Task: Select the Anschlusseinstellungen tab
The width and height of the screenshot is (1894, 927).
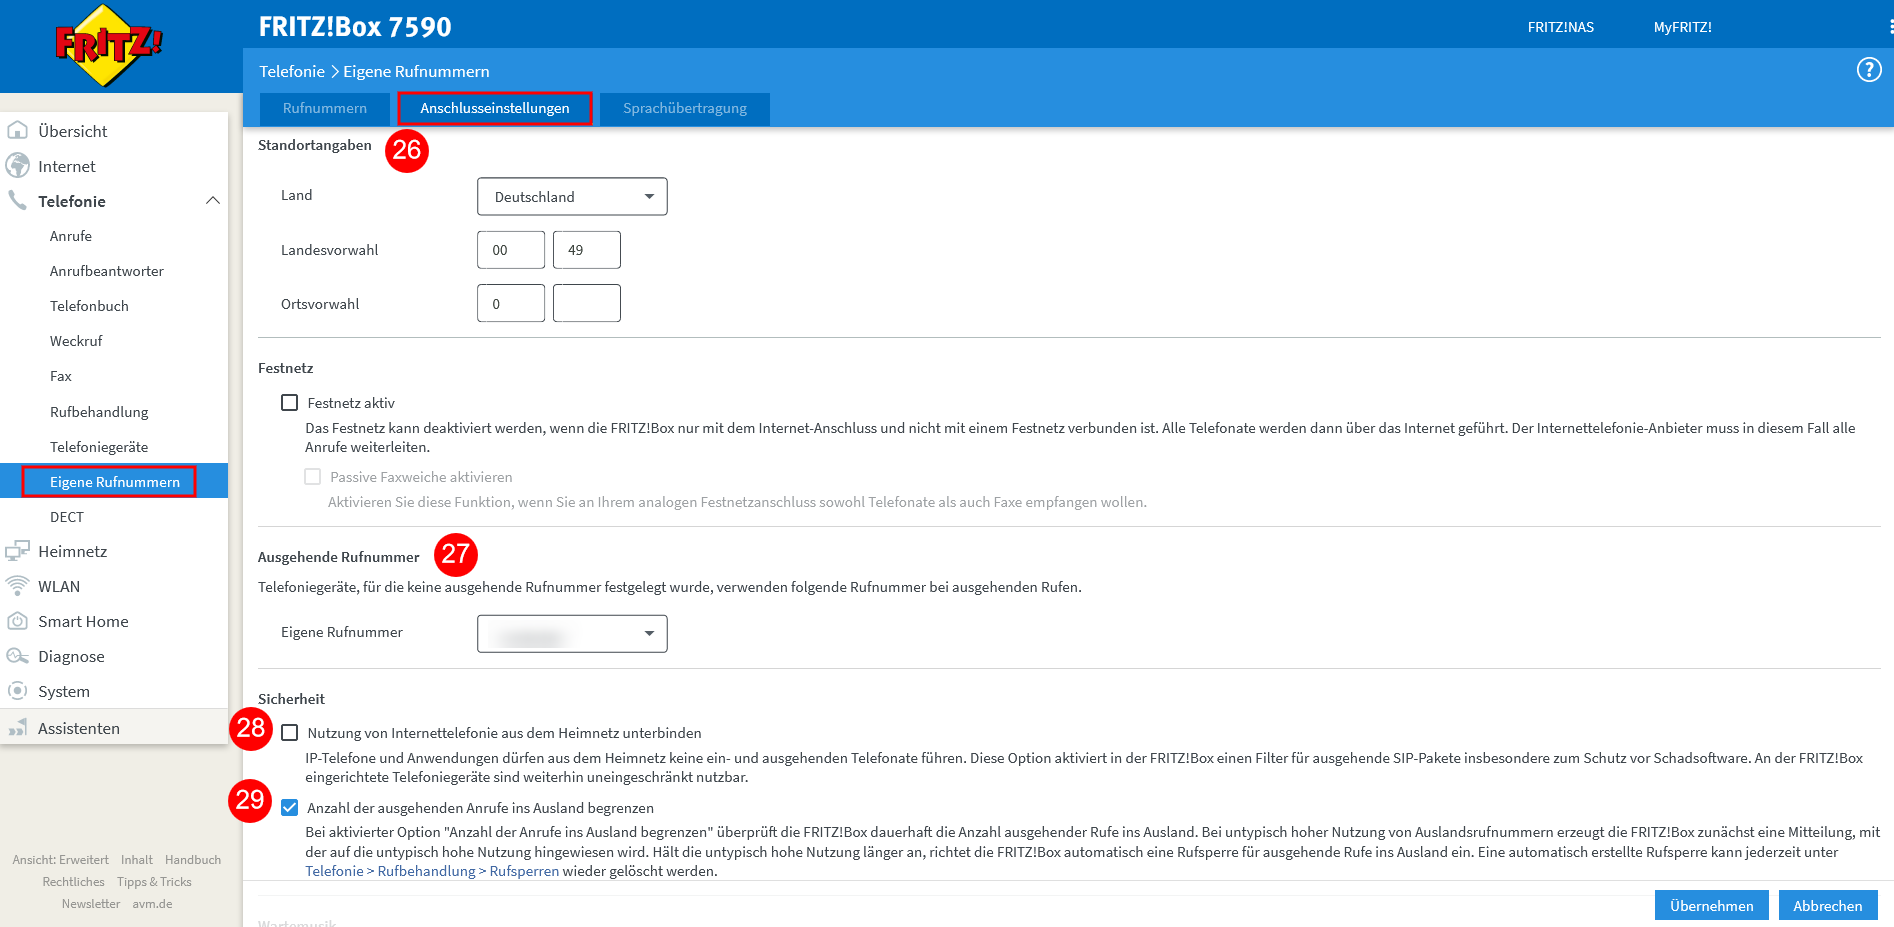Action: pyautogui.click(x=495, y=108)
